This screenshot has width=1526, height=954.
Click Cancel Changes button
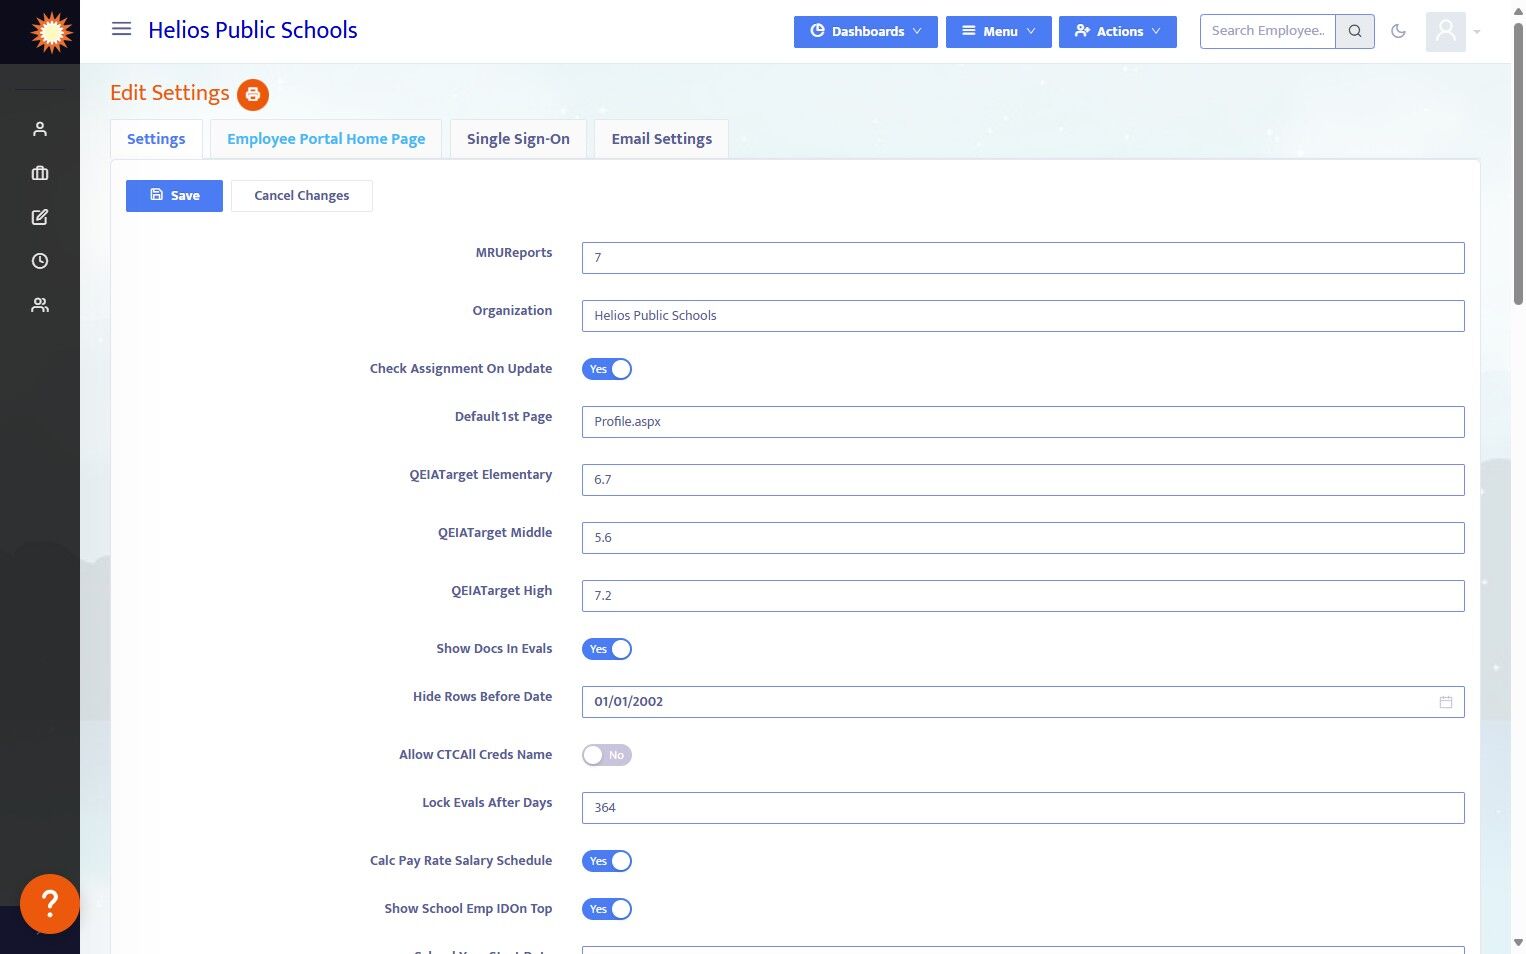(301, 196)
